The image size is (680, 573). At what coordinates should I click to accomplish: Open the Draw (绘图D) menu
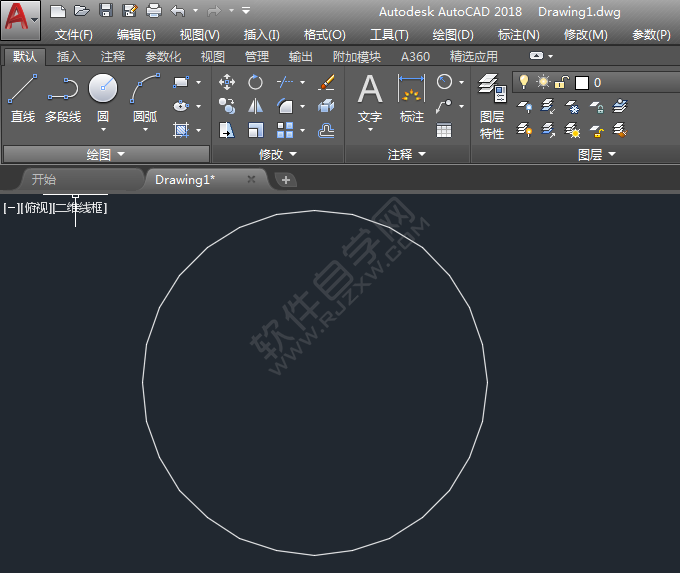tap(453, 35)
